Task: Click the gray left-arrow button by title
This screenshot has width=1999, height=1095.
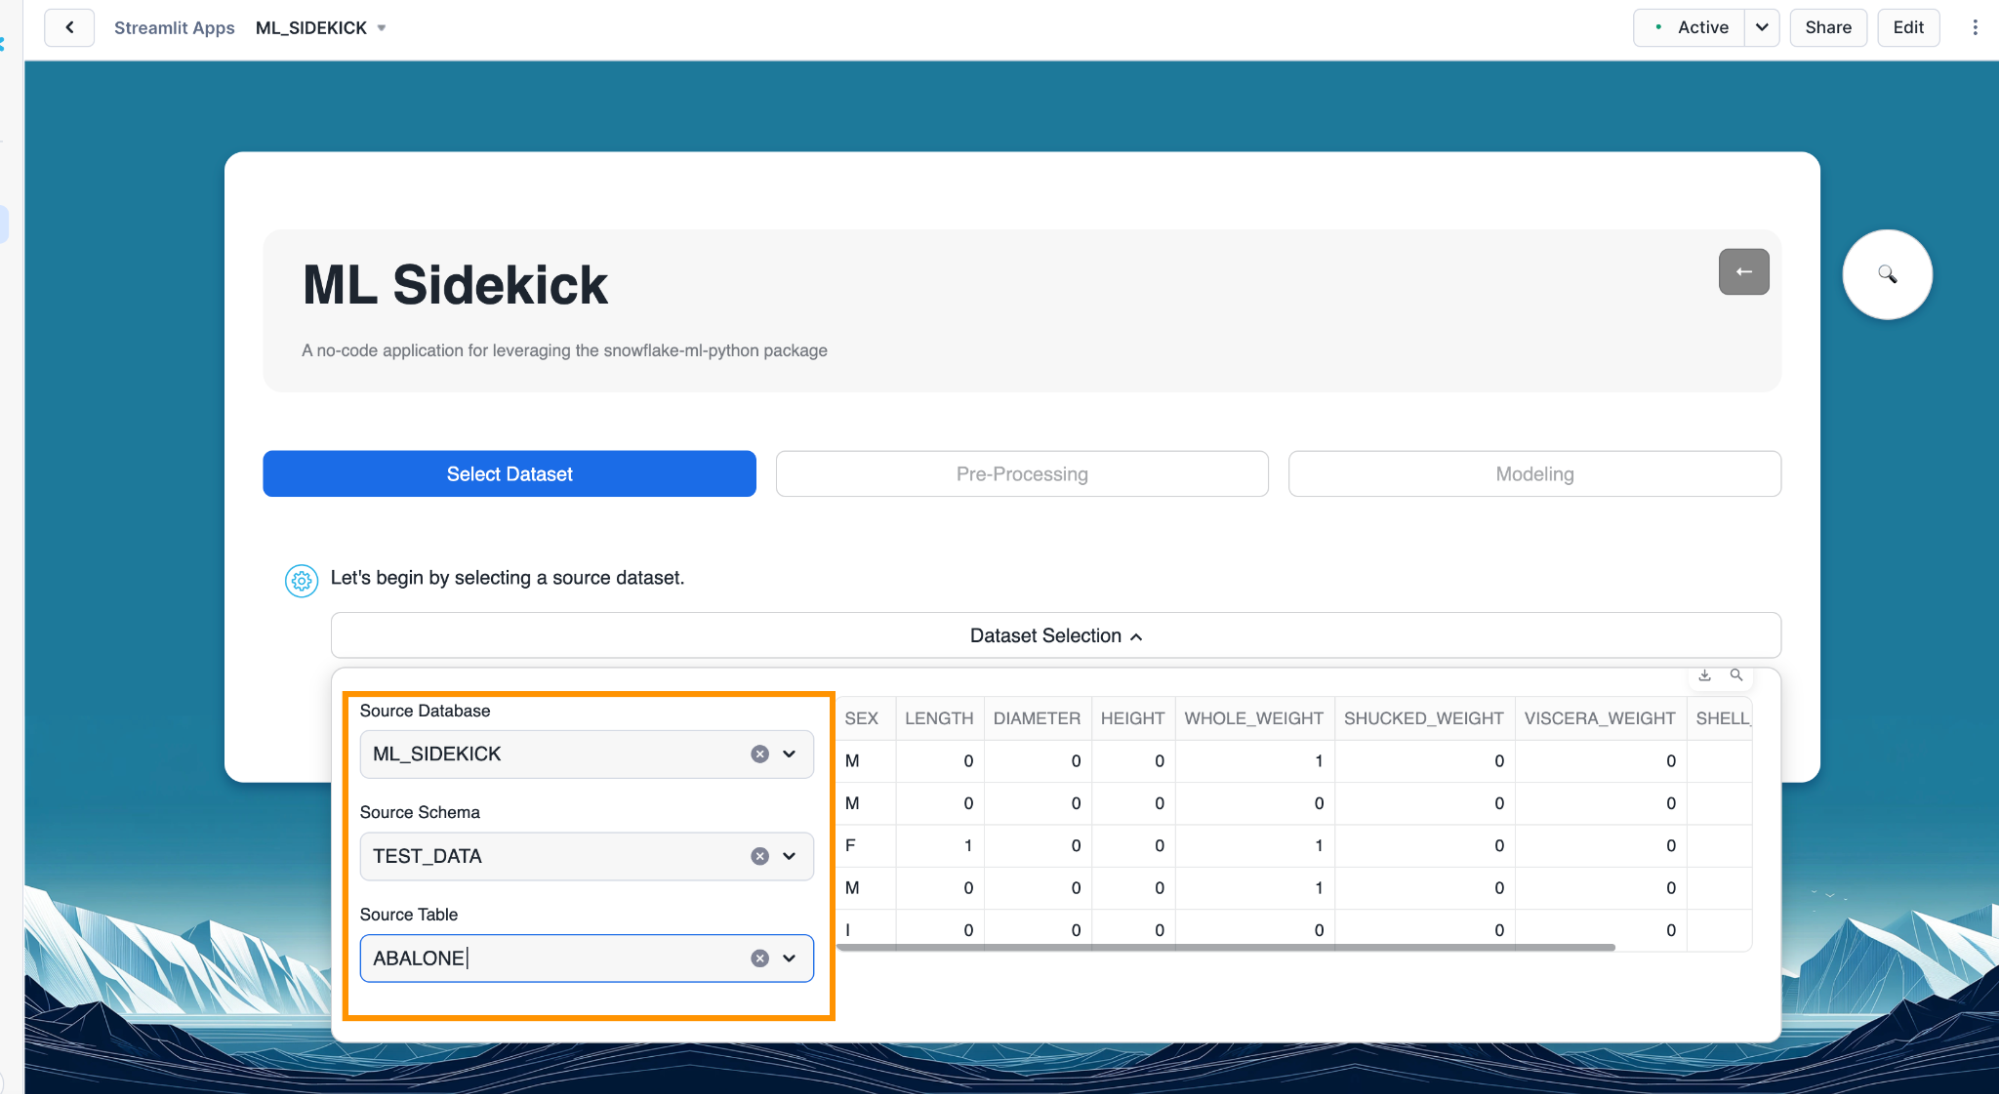Action: pos(1743,272)
